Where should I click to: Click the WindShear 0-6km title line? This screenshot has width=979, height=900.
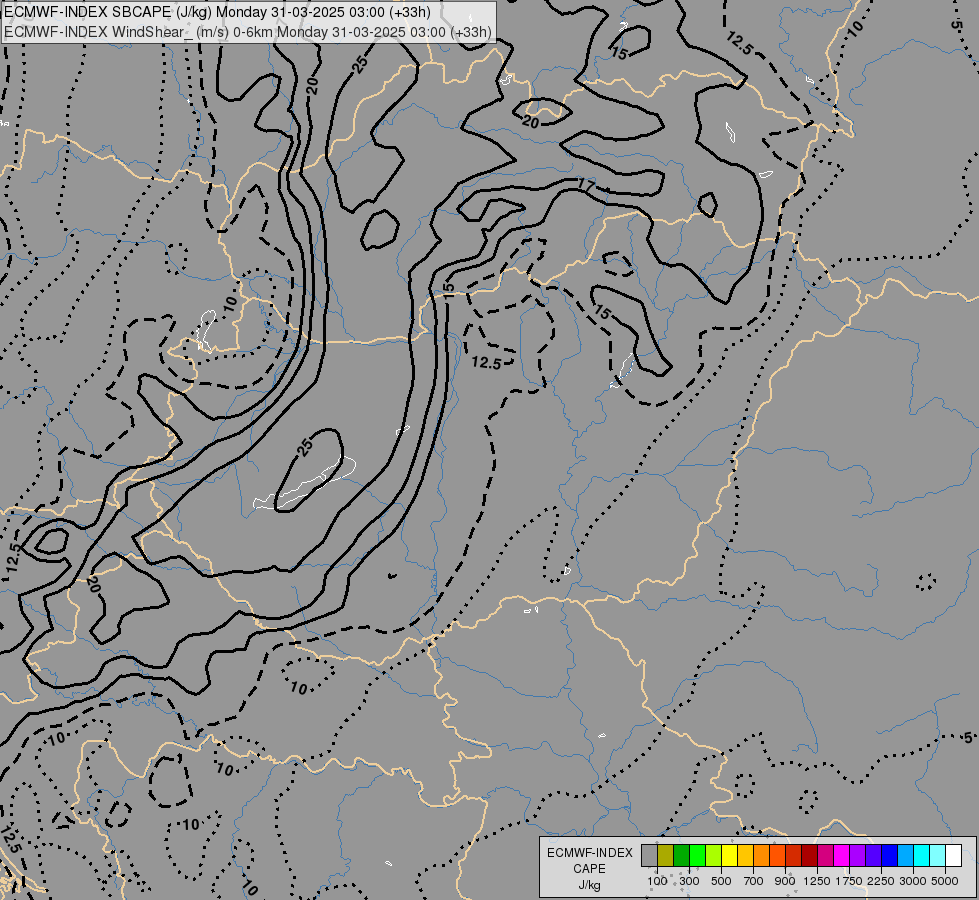(248, 32)
